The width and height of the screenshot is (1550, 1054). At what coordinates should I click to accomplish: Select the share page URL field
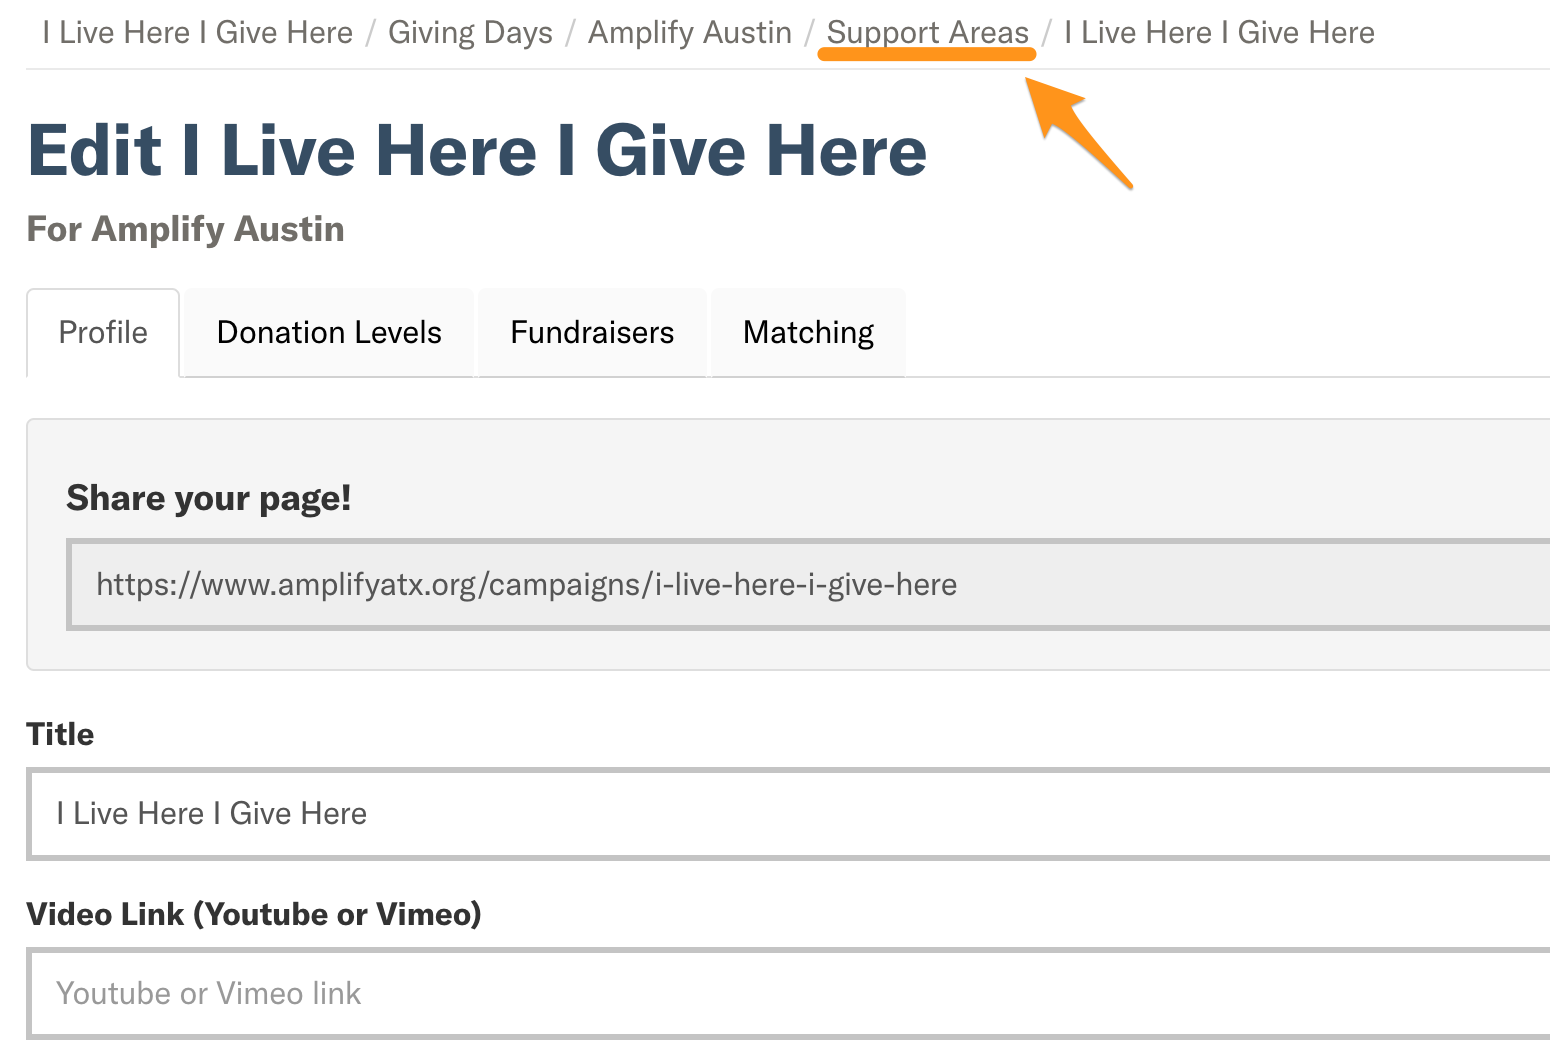pyautogui.click(x=808, y=585)
